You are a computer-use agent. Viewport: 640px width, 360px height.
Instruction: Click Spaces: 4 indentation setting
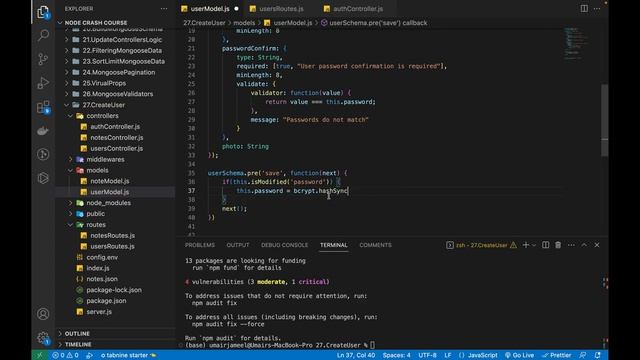396,355
